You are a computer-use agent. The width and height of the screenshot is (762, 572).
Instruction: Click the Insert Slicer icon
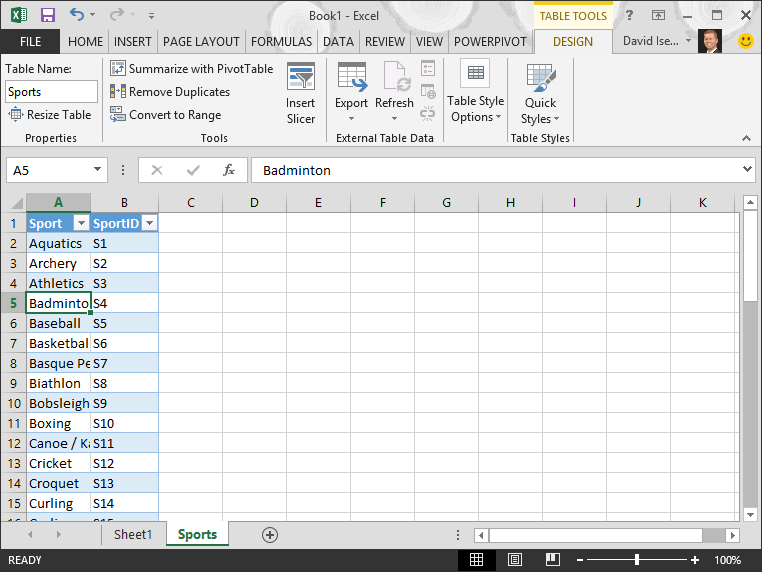[301, 77]
